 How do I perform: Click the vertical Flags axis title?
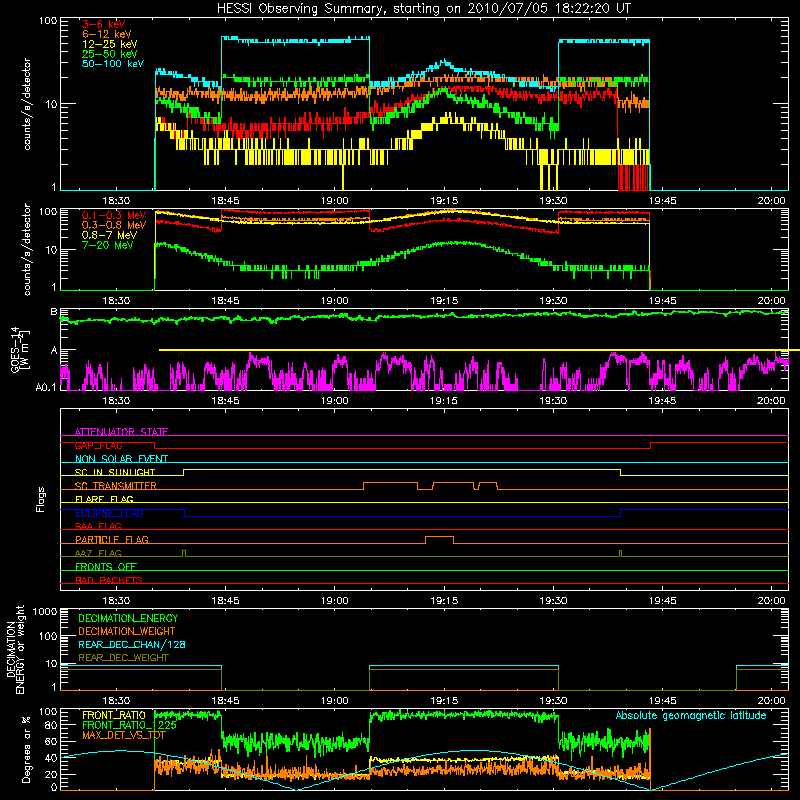click(x=41, y=499)
